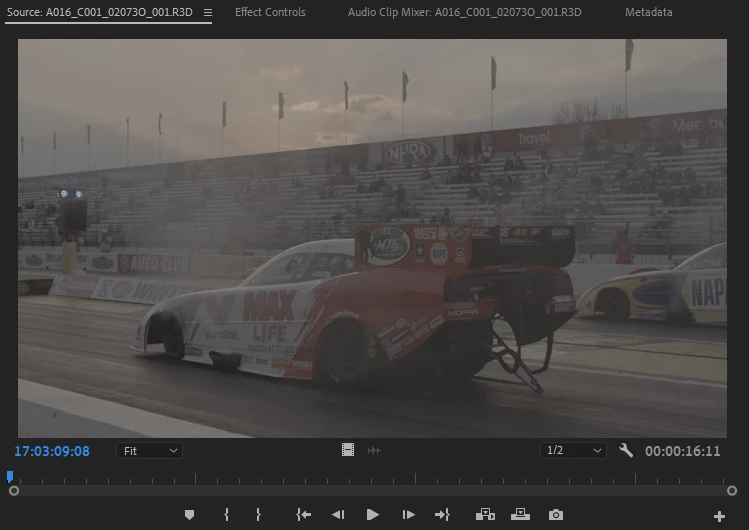Switch to the Metadata tab
The image size is (749, 530).
(x=648, y=12)
